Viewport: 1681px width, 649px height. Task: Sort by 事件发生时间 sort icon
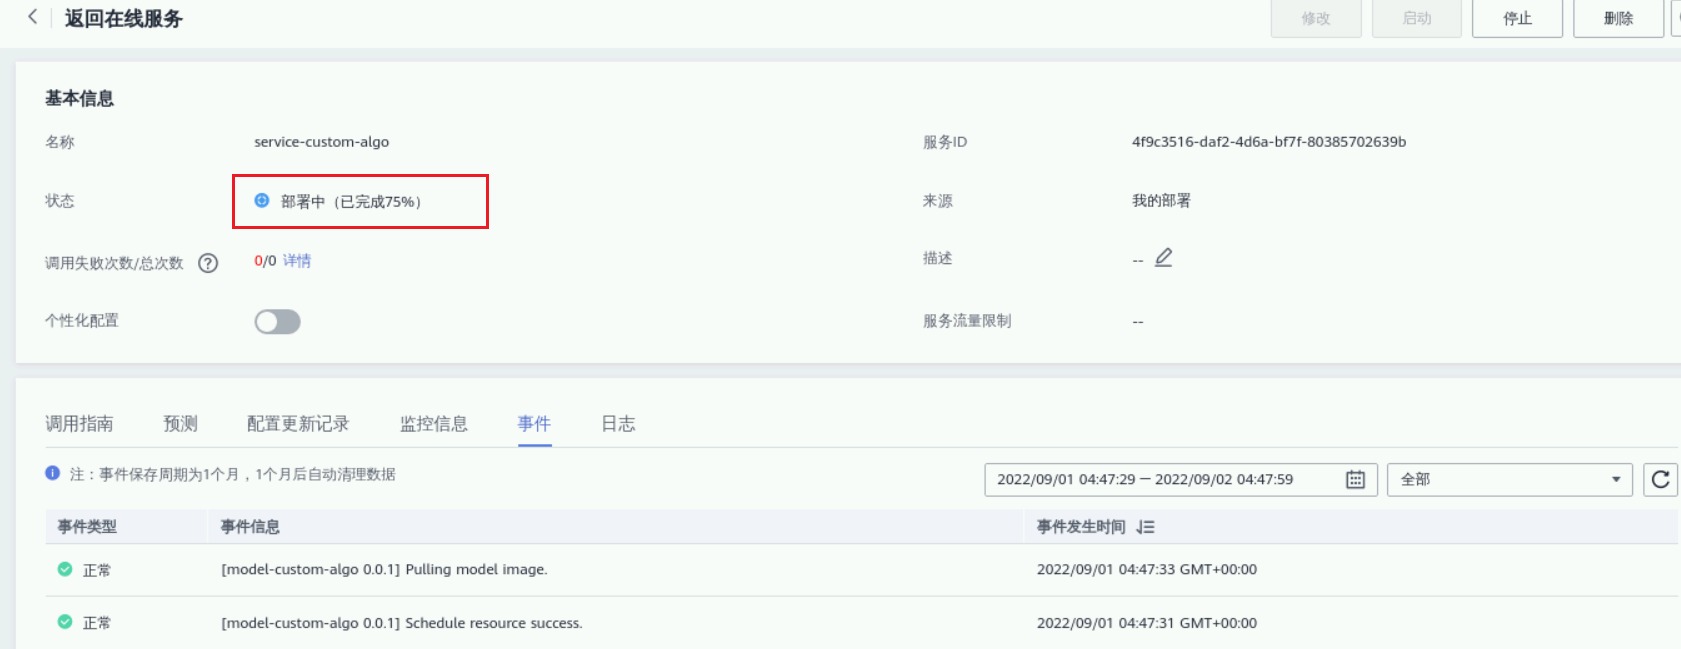[1146, 527]
